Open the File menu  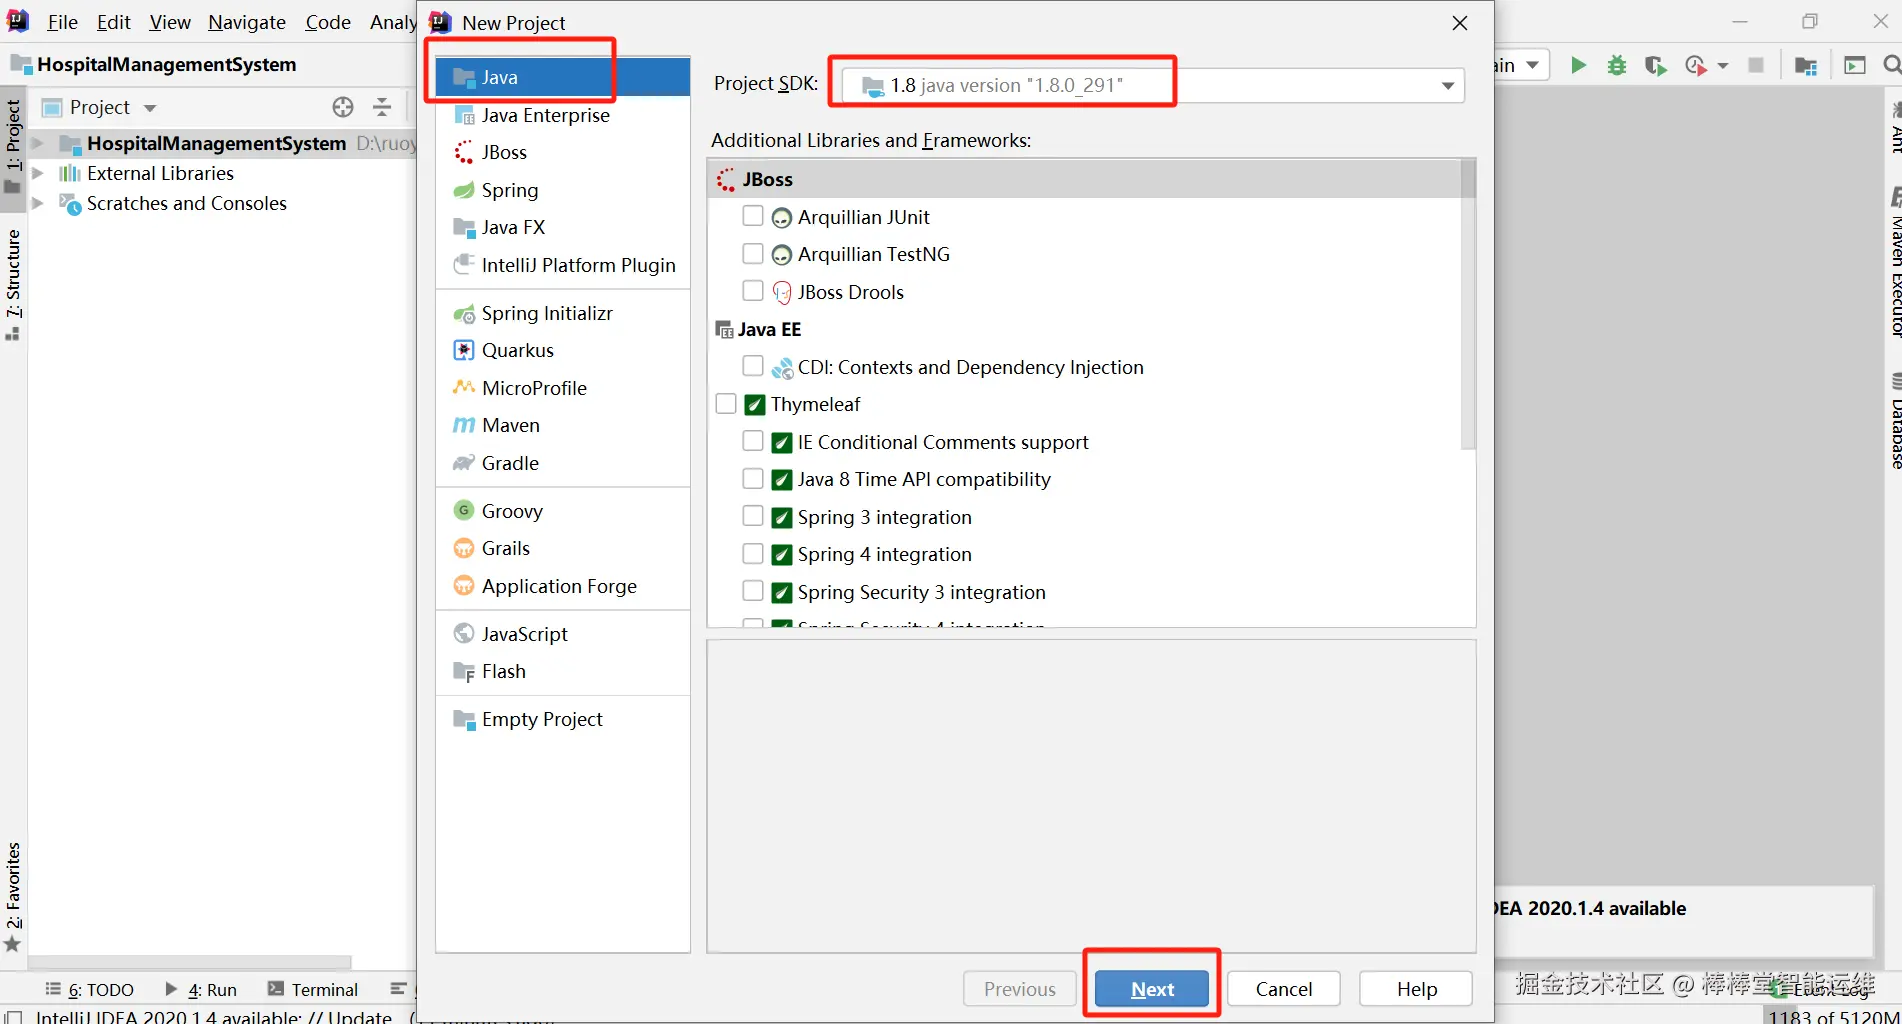tap(62, 22)
